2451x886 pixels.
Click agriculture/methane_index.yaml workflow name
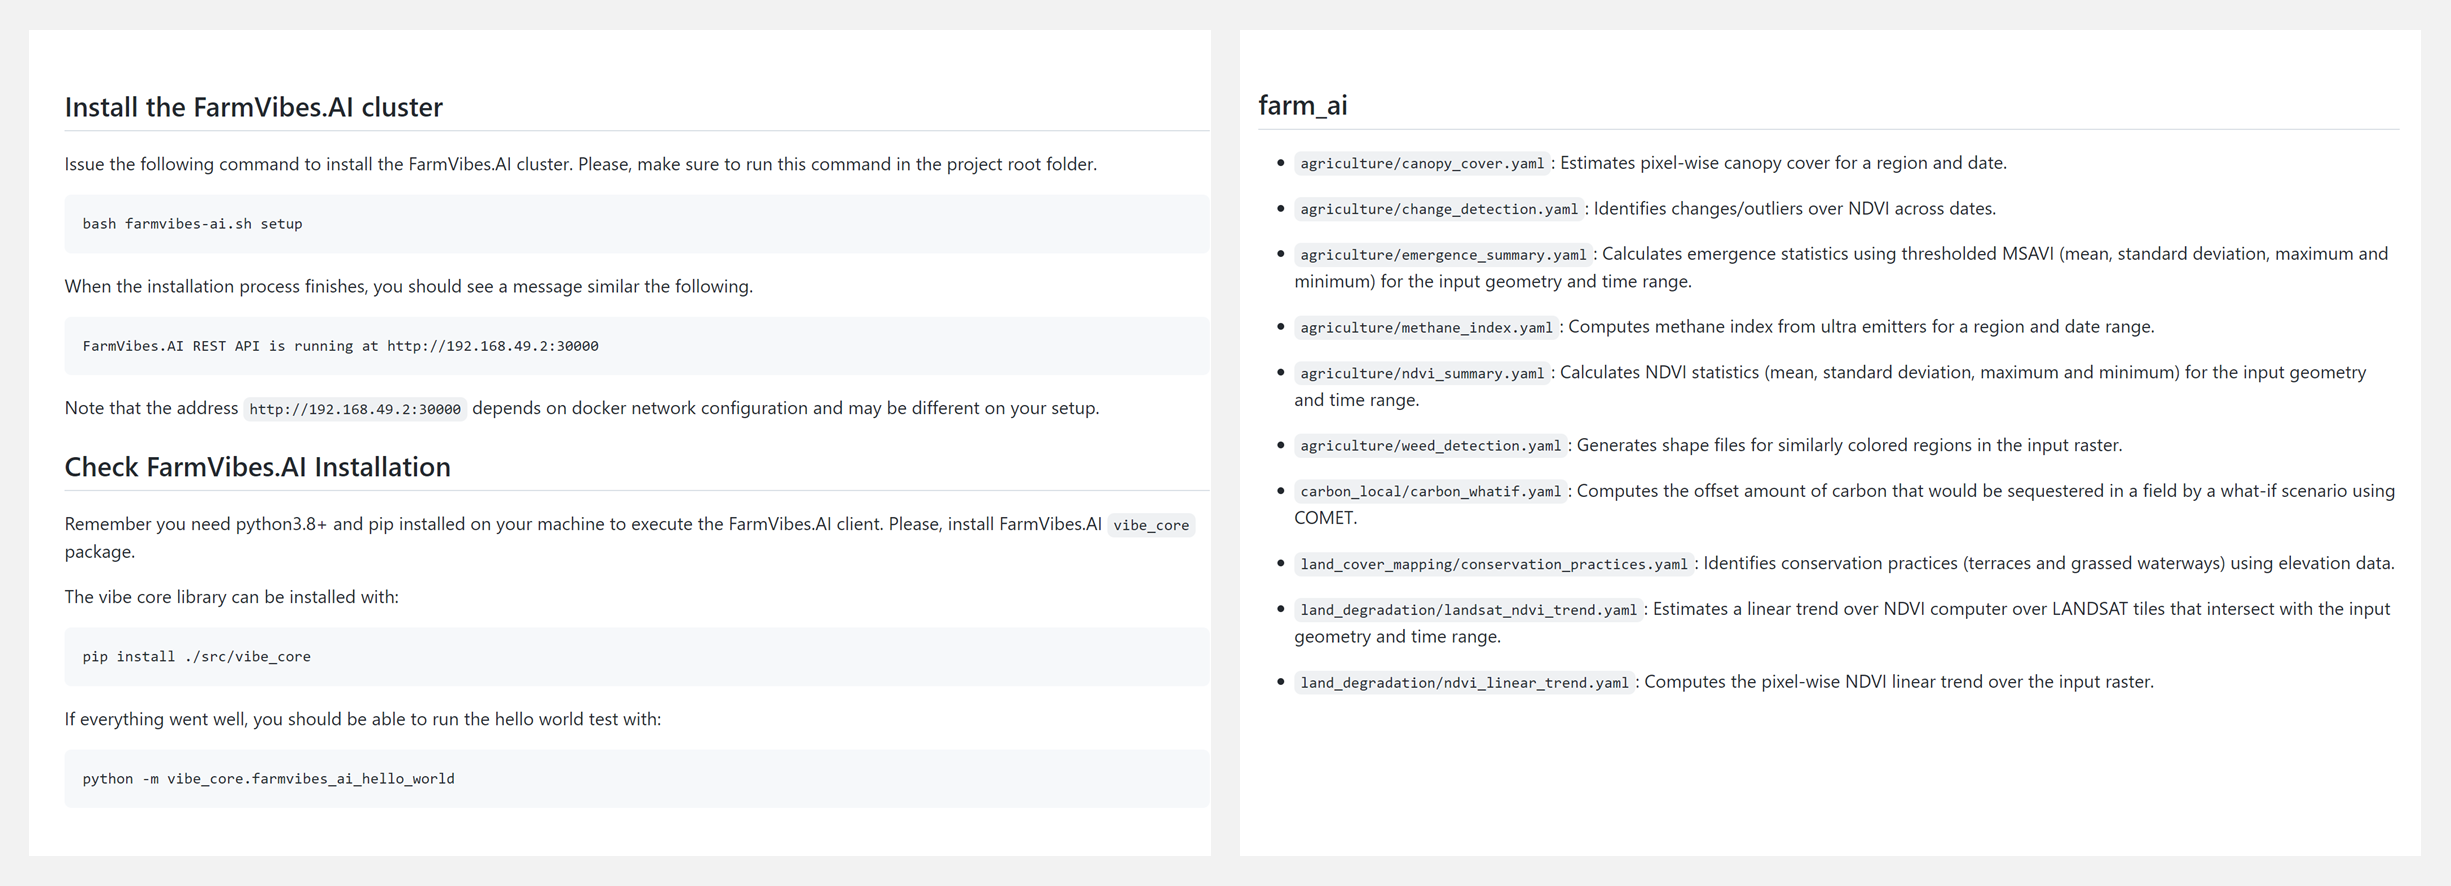click(x=1426, y=328)
